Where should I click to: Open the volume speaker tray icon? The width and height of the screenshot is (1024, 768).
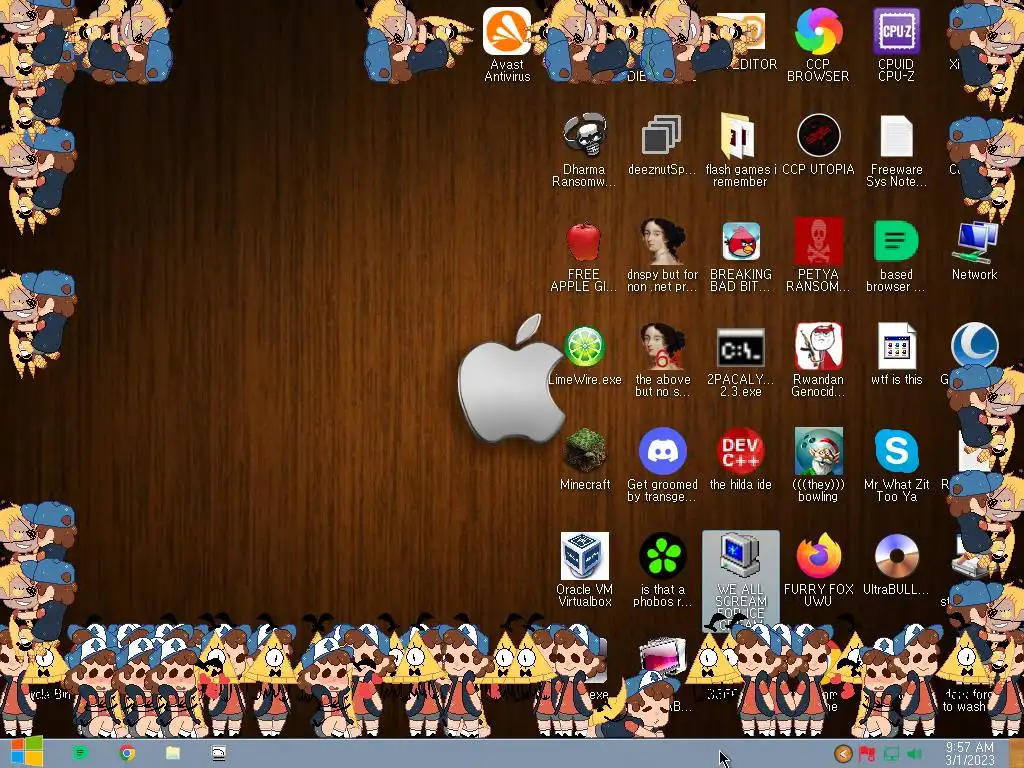click(915, 754)
